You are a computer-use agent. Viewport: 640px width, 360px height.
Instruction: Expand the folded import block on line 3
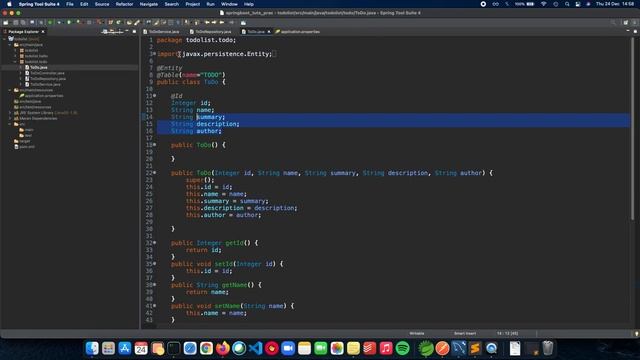[154, 54]
